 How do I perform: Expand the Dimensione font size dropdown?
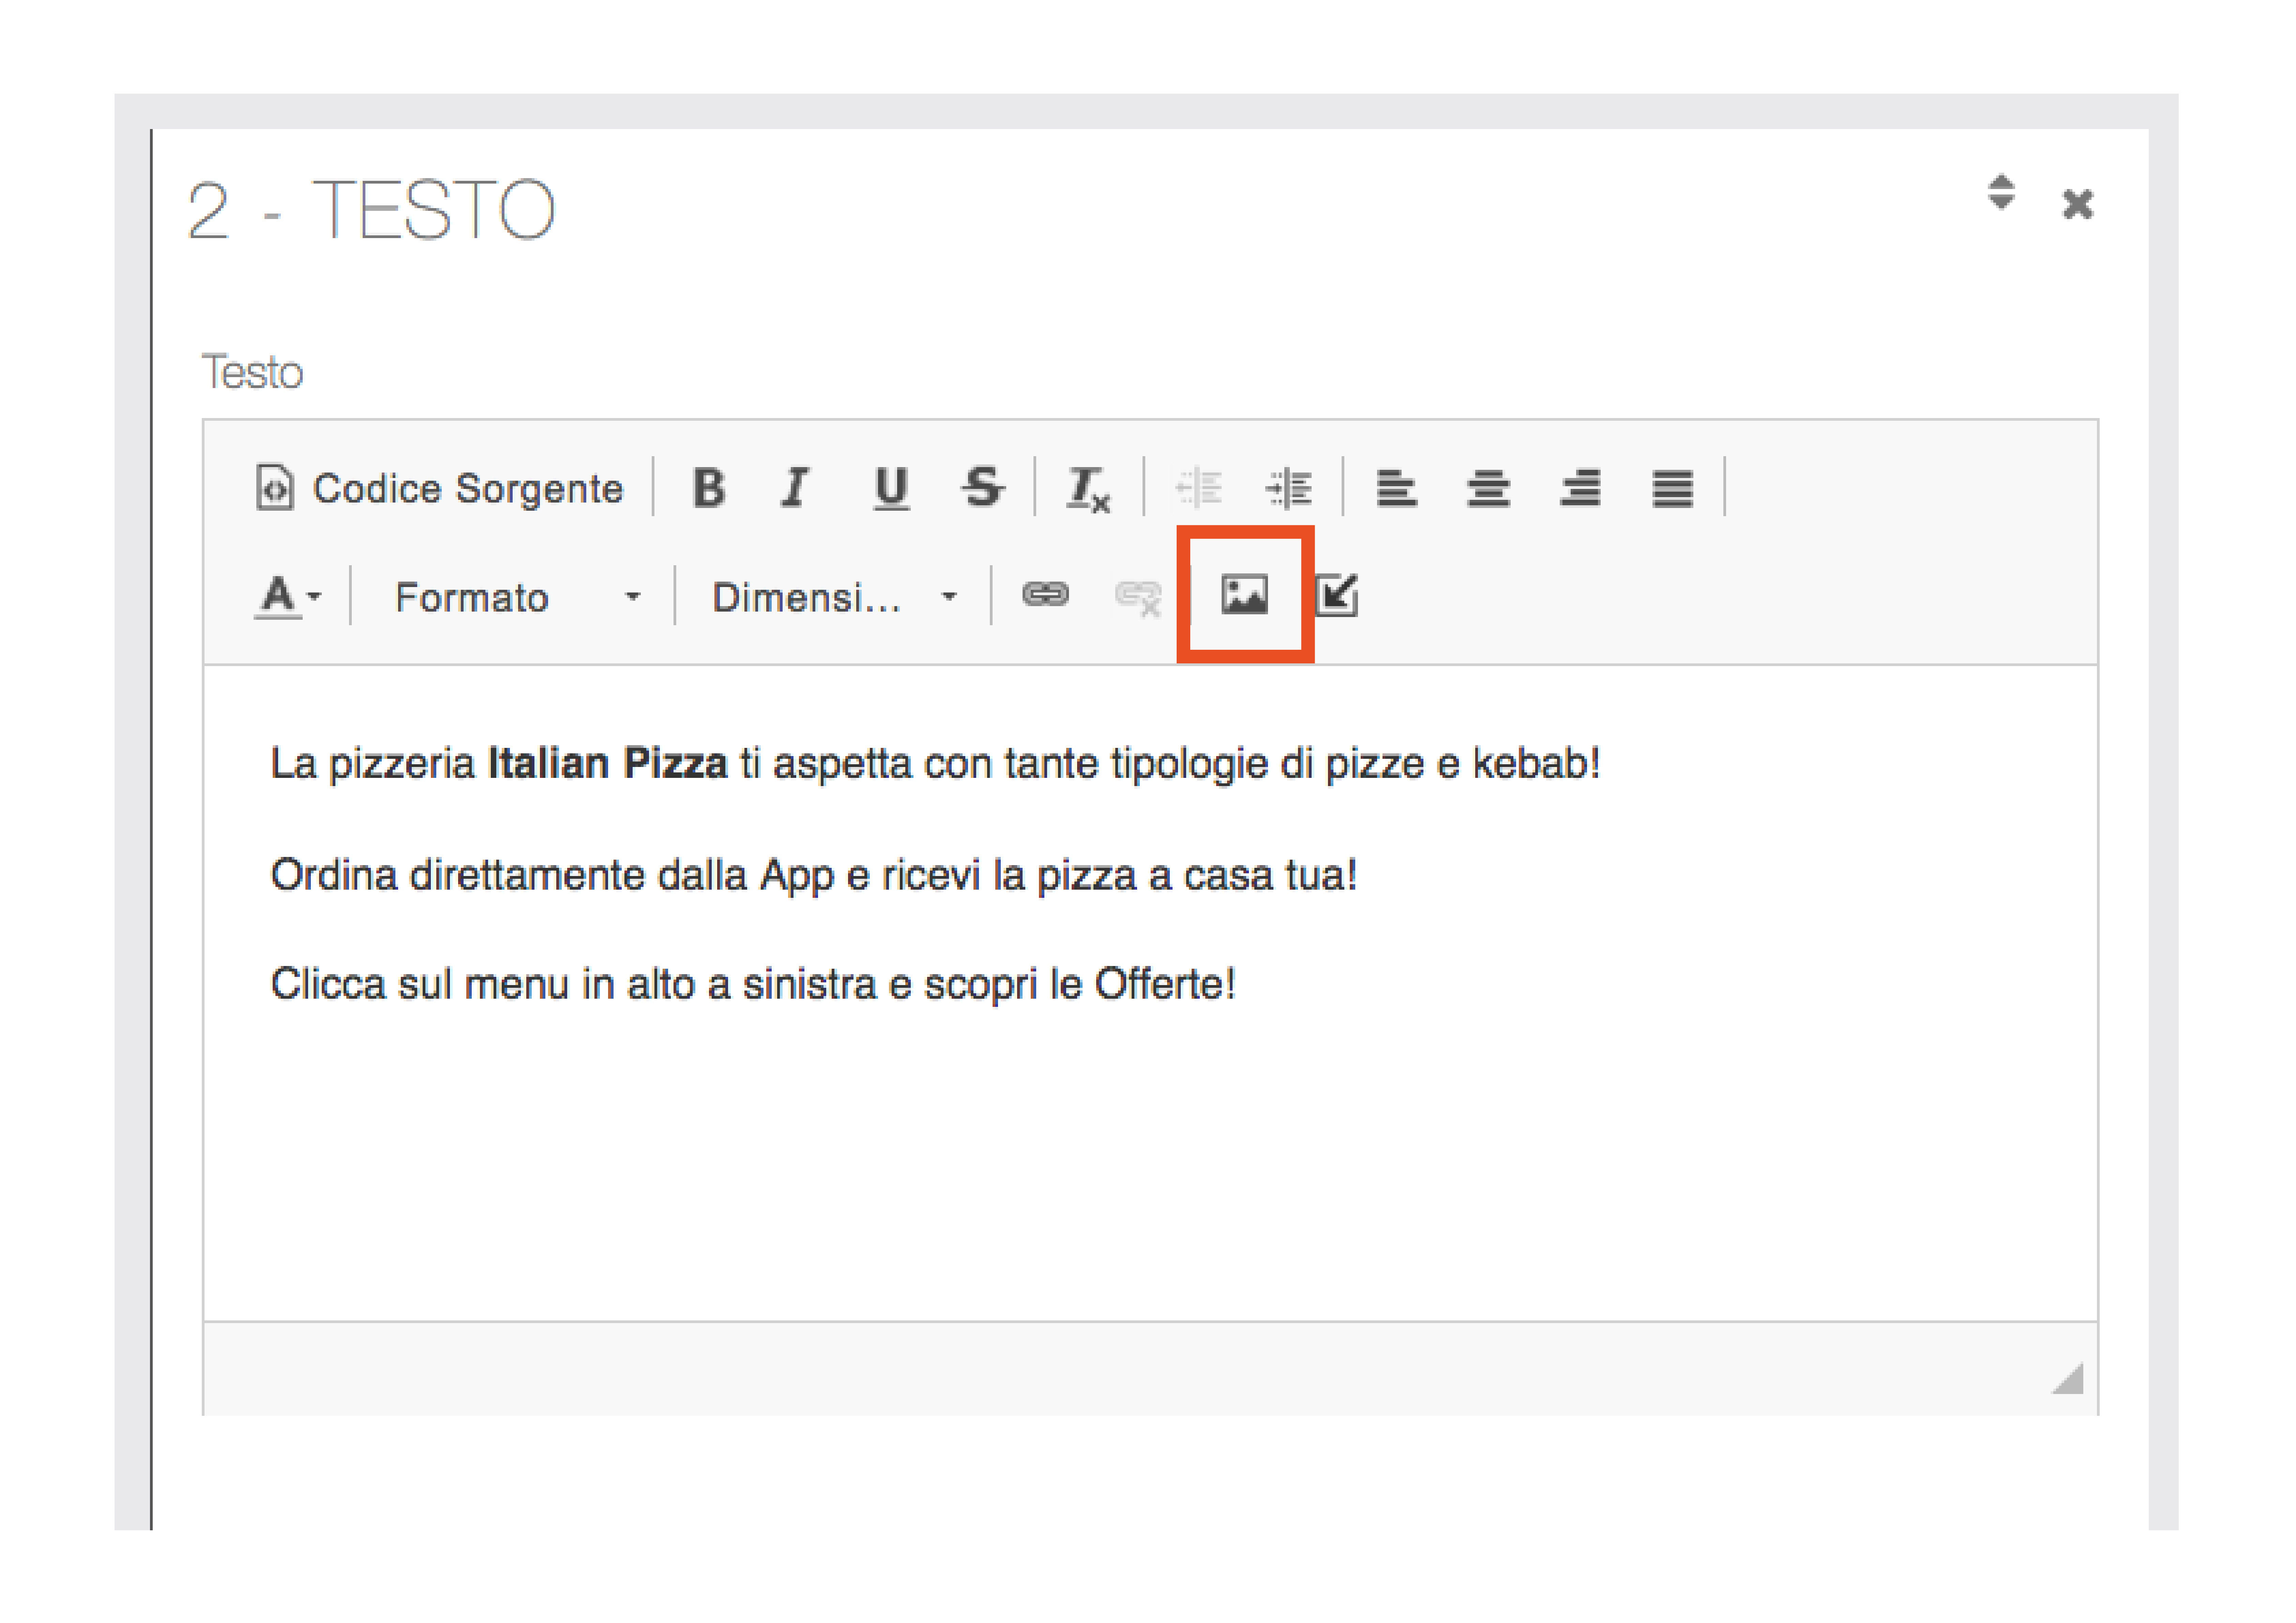point(833,597)
